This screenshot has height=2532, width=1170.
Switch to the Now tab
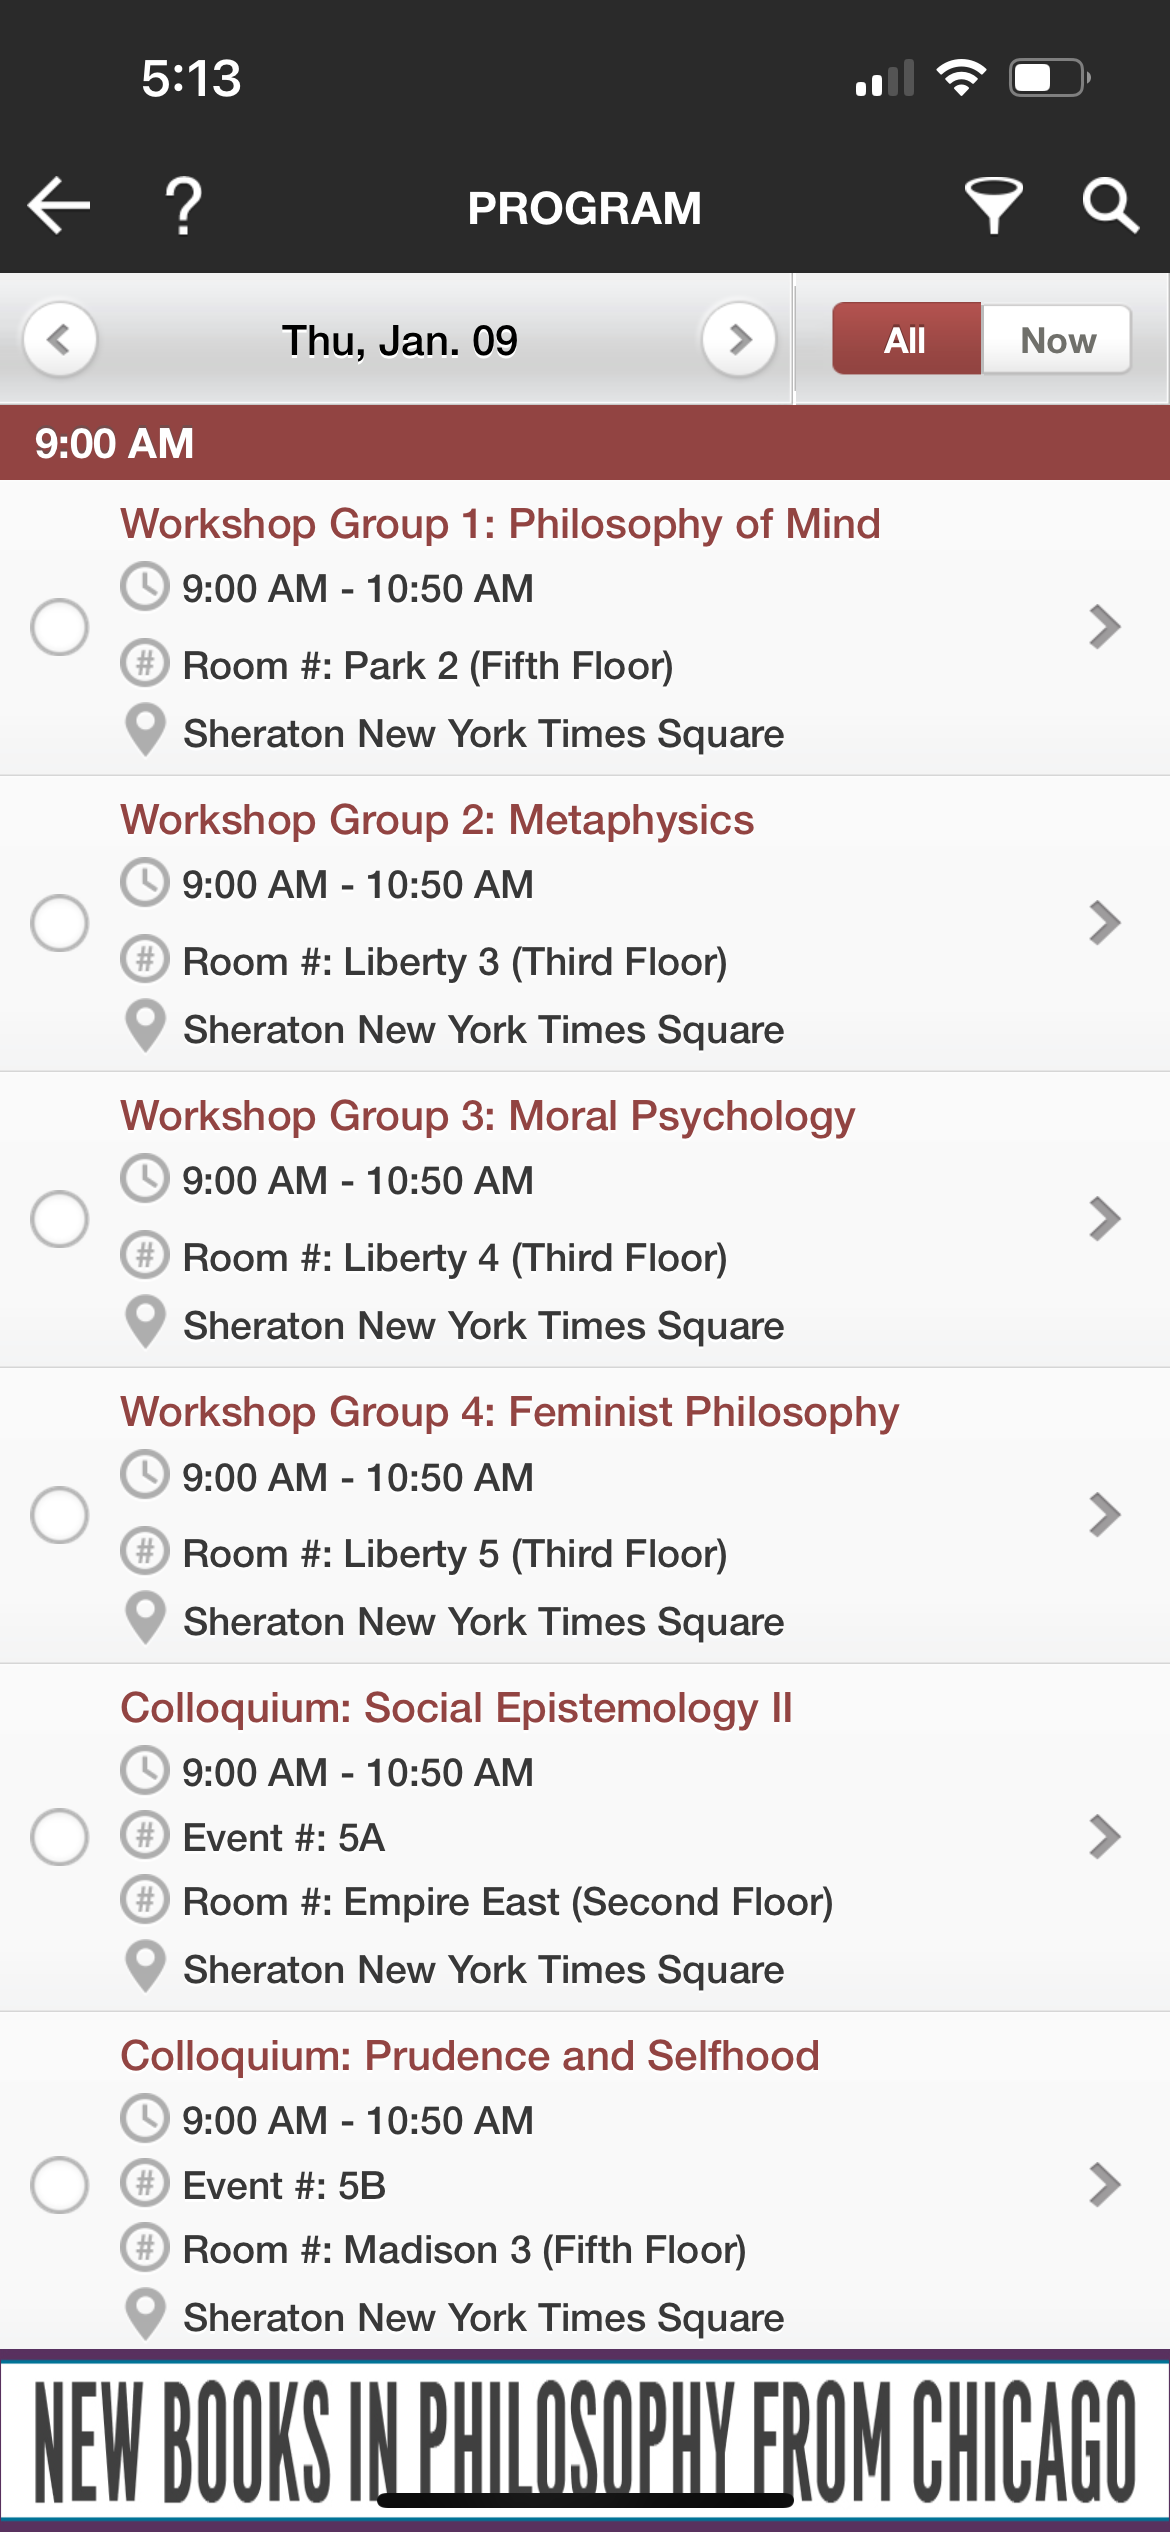1057,339
